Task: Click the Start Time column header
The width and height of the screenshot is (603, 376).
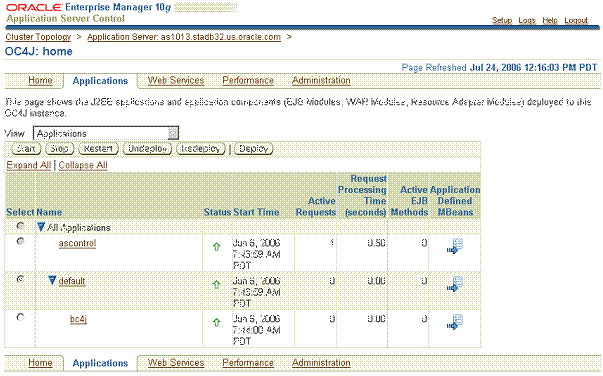Action: 256,212
